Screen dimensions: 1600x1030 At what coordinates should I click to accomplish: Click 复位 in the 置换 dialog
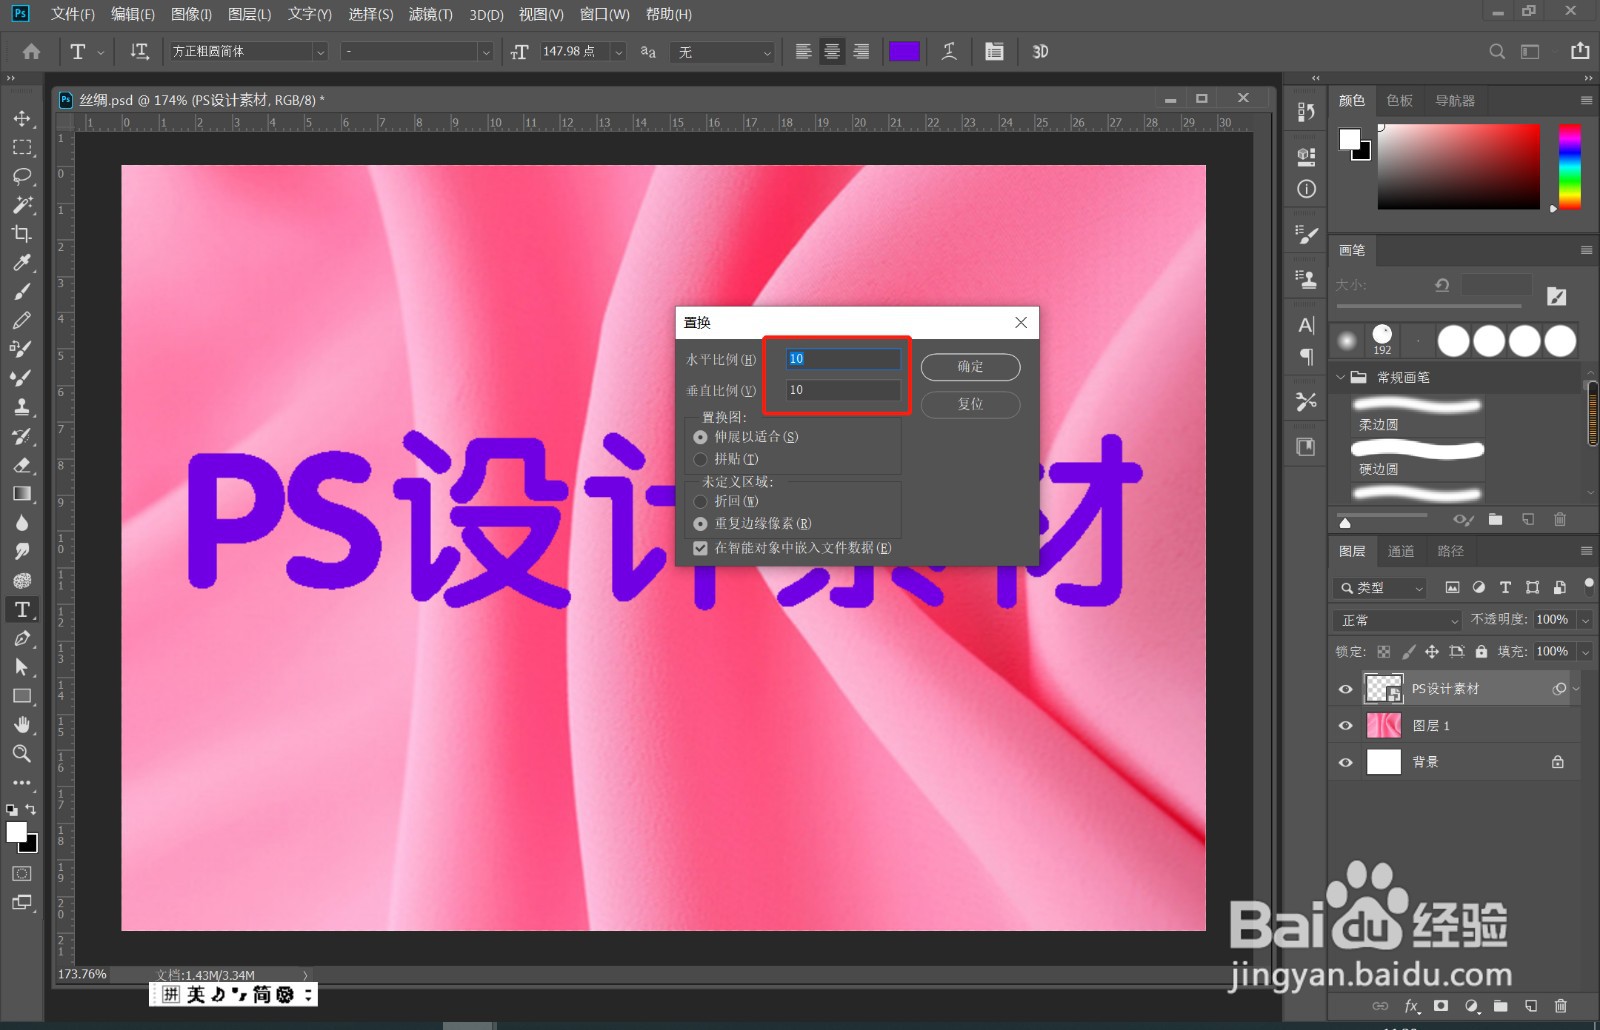pyautogui.click(x=970, y=404)
